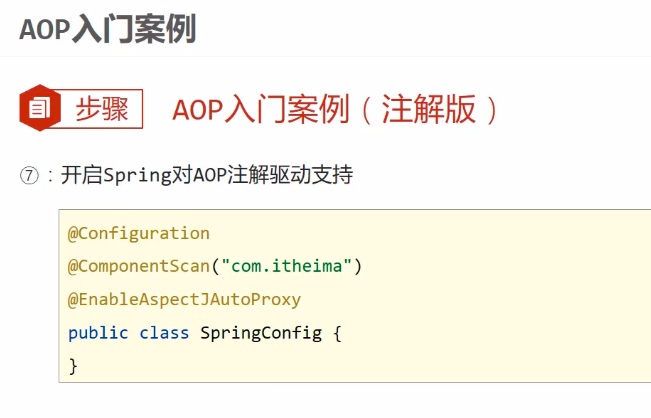Click the @EnableAspectJAutoProxy annotation
651x418 pixels.
pos(185,299)
